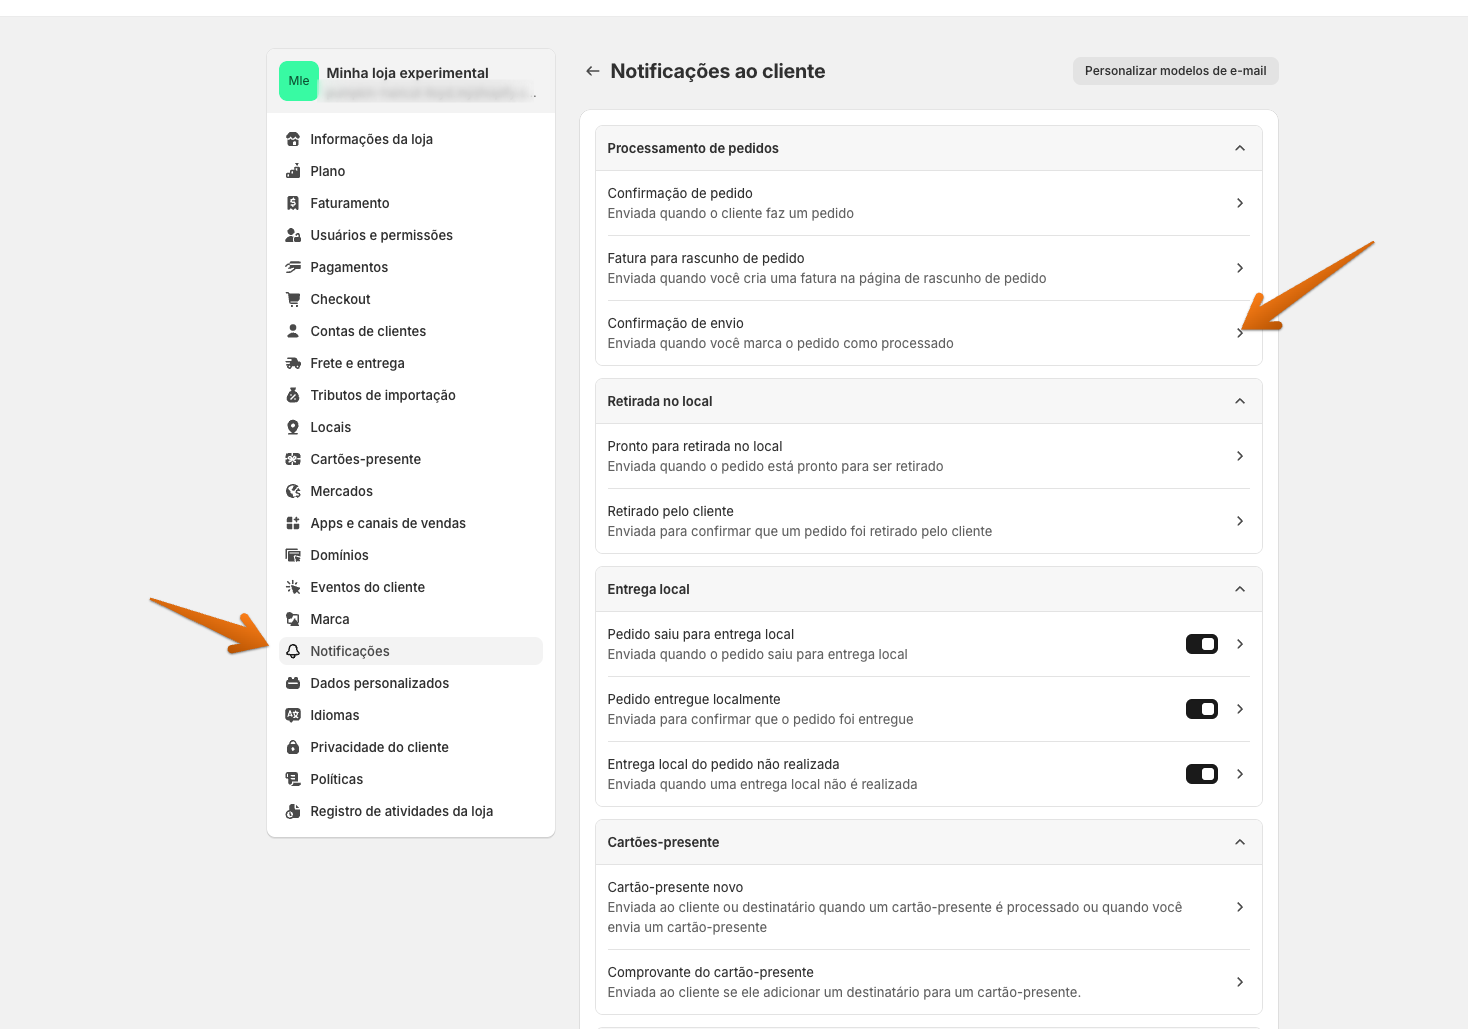1468x1029 pixels.
Task: Open Domínios in the settings menu
Action: 339,555
